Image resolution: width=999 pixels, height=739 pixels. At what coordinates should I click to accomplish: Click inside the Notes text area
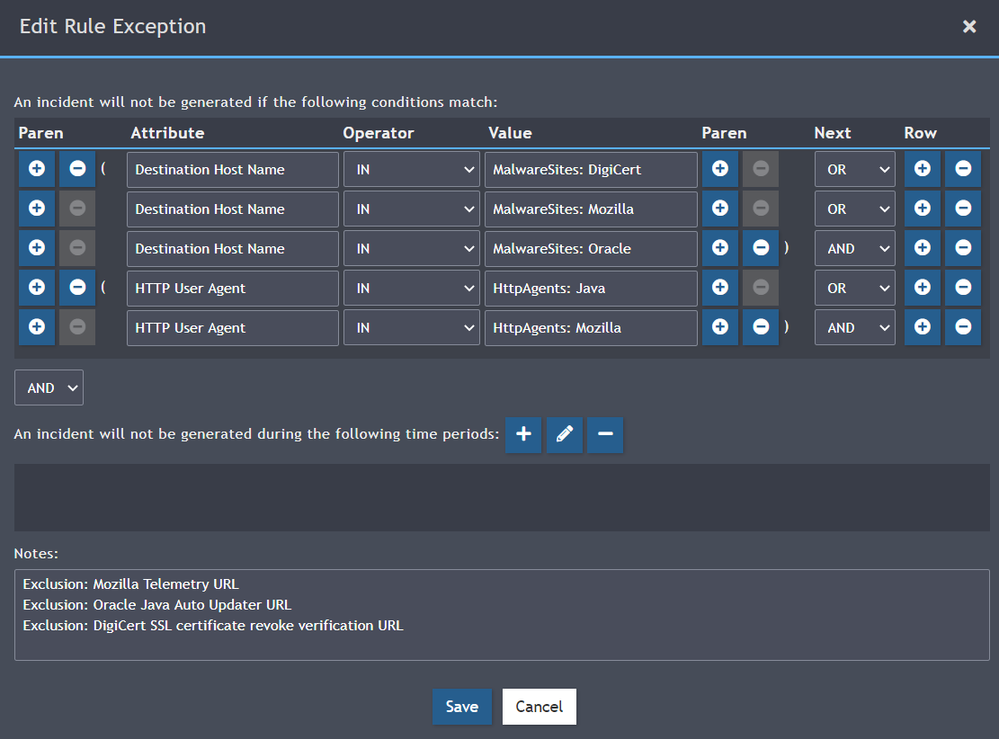501,614
